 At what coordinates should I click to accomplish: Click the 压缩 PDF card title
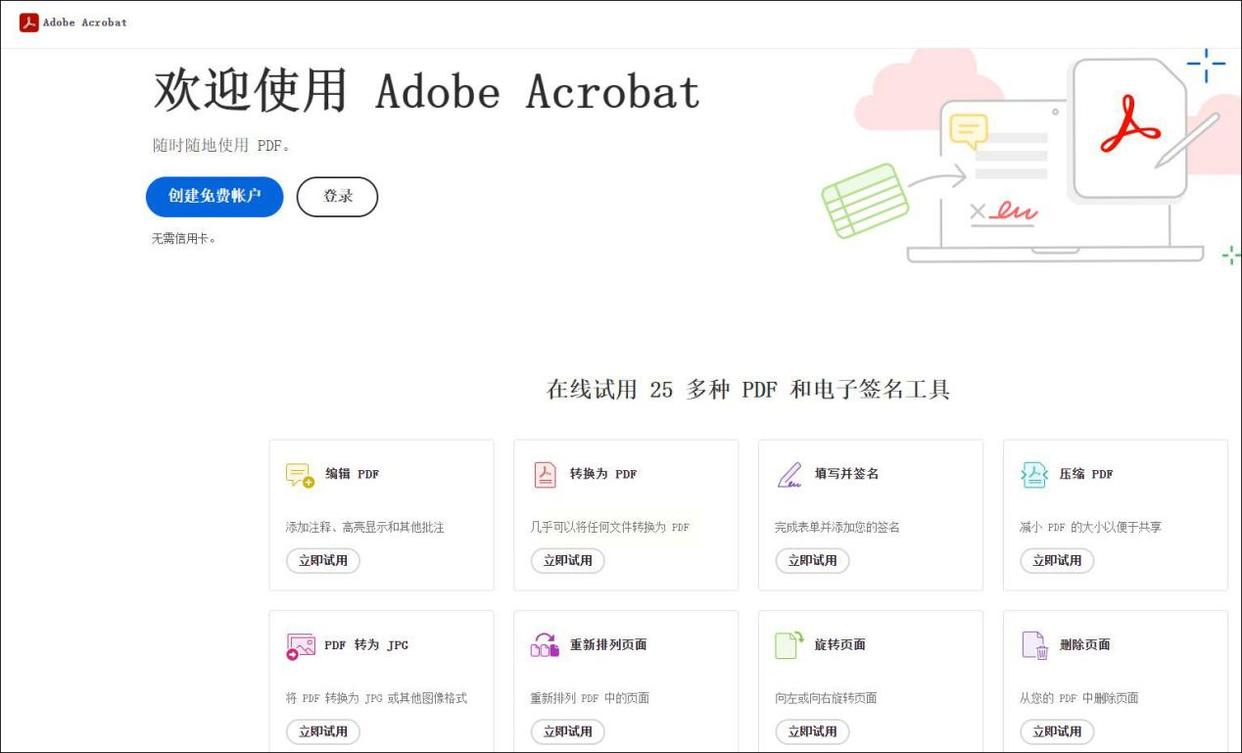pyautogui.click(x=1086, y=474)
